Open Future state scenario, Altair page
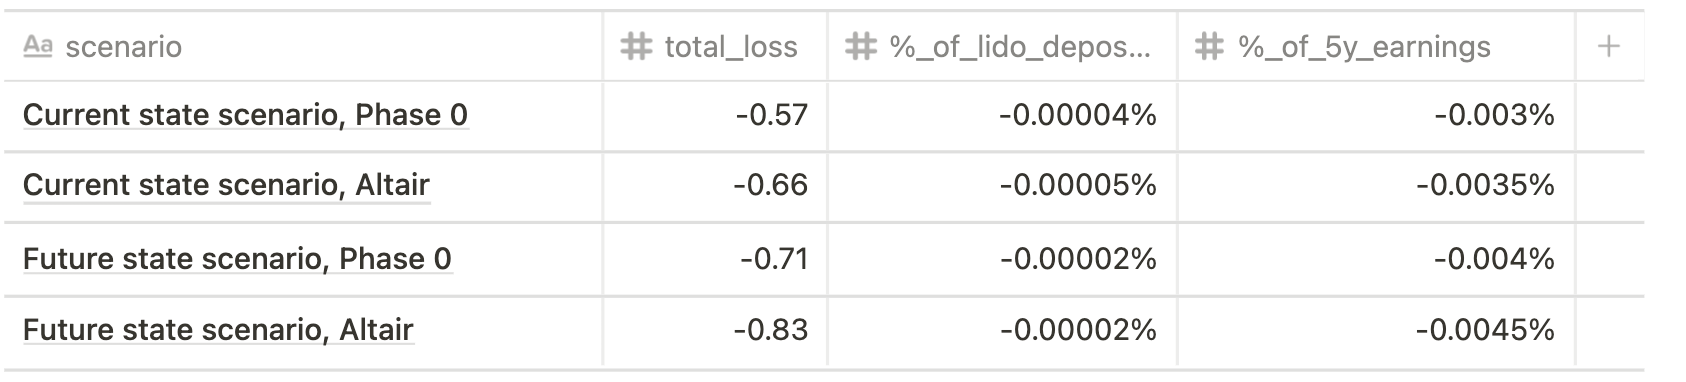1686x382 pixels. 218,330
